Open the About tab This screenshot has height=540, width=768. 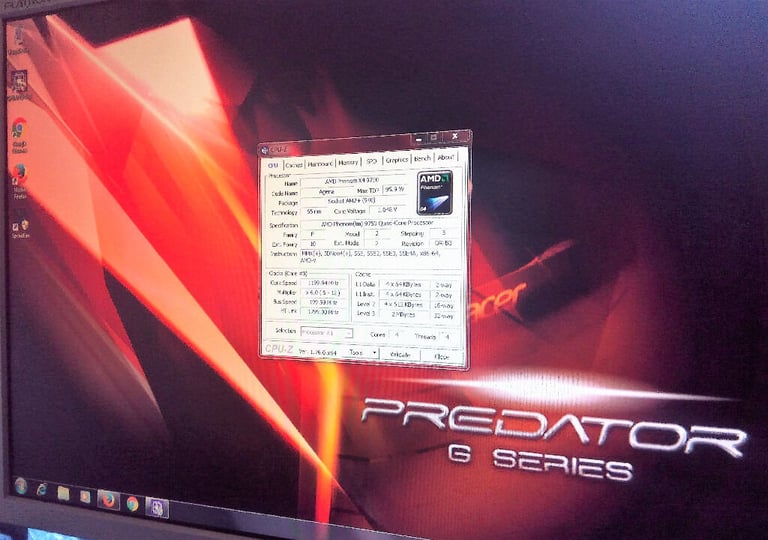446,157
